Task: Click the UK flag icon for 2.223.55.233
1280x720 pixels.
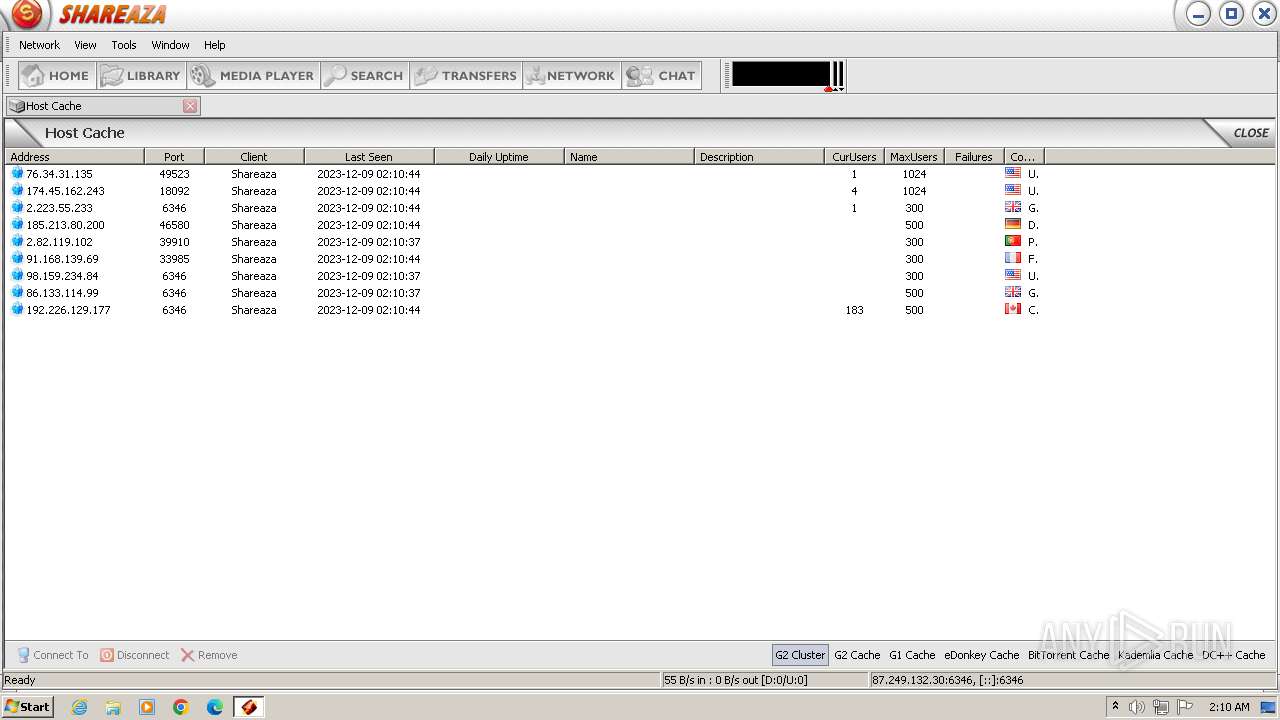Action: pos(1013,207)
